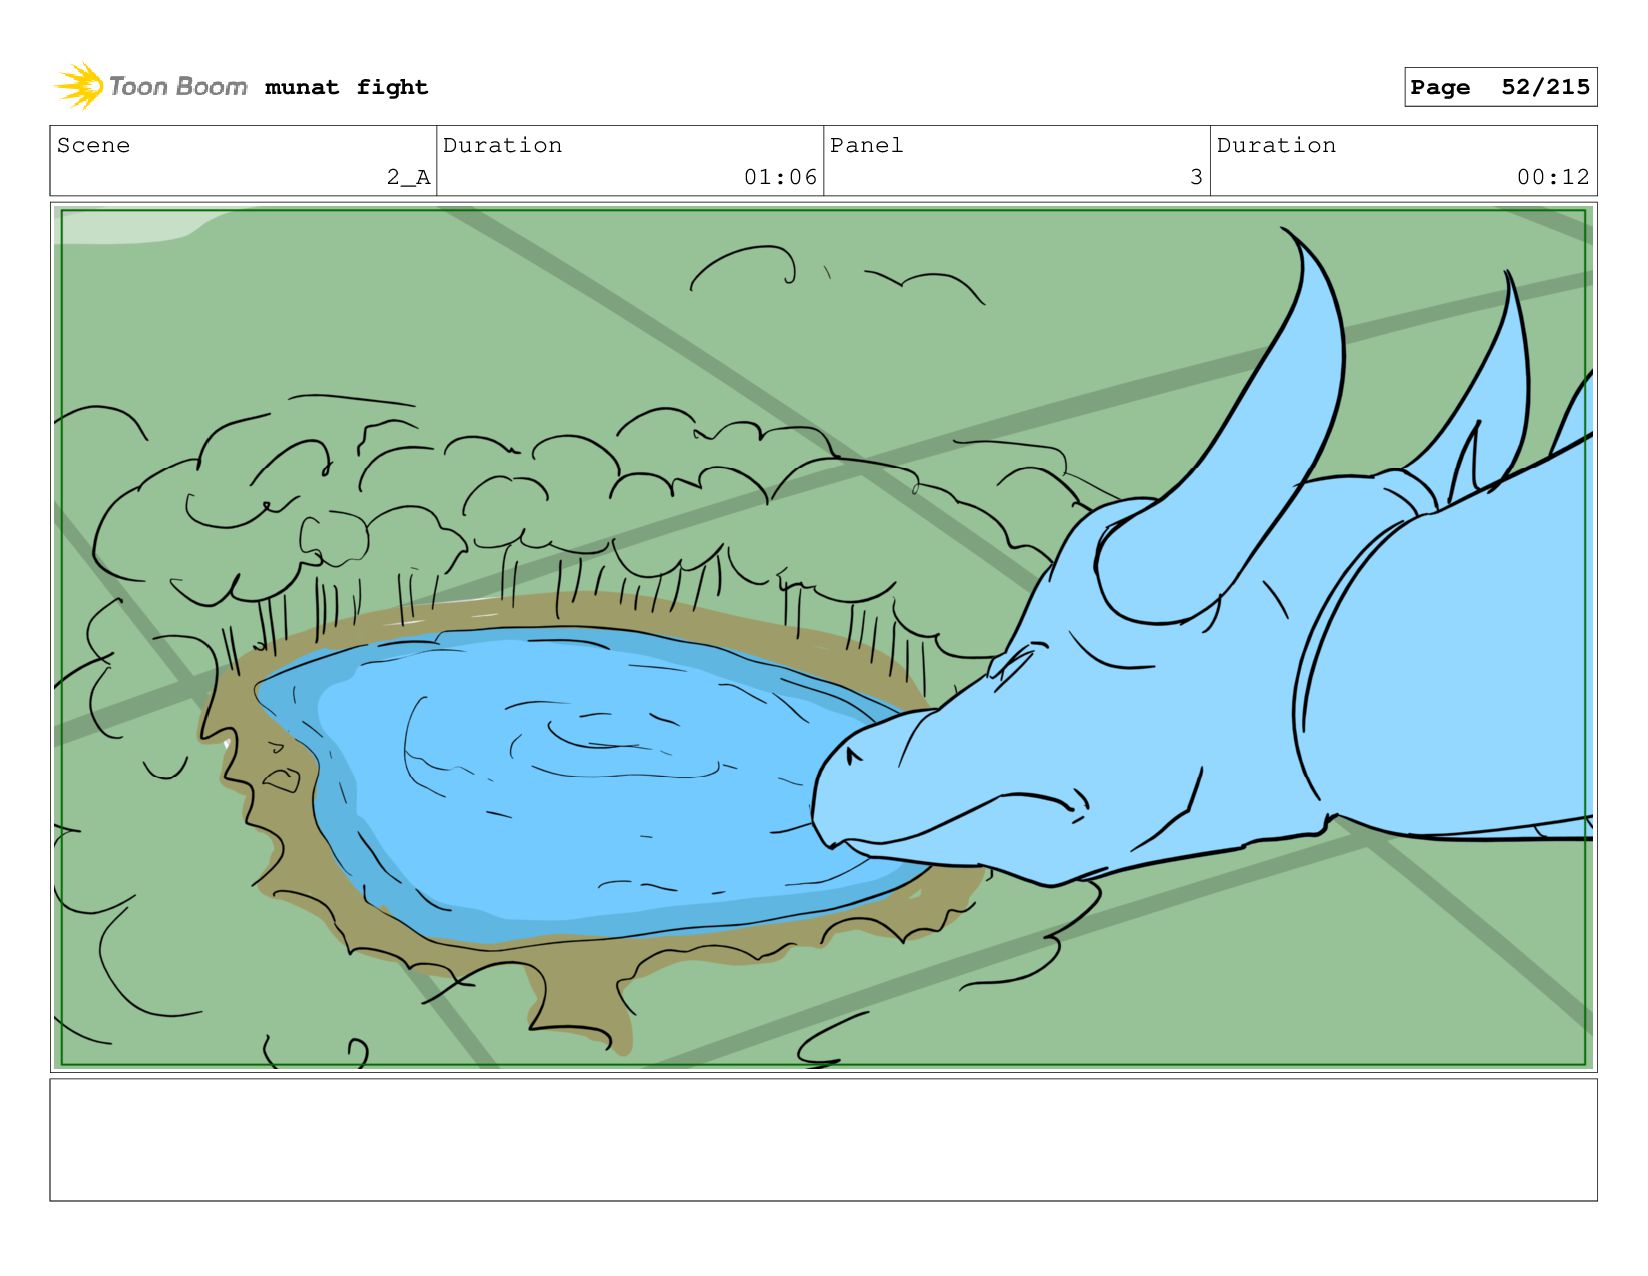Click the 'Page 52/215' page indicator box
Viewport: 1648px width, 1276px height.
pos(1500,87)
